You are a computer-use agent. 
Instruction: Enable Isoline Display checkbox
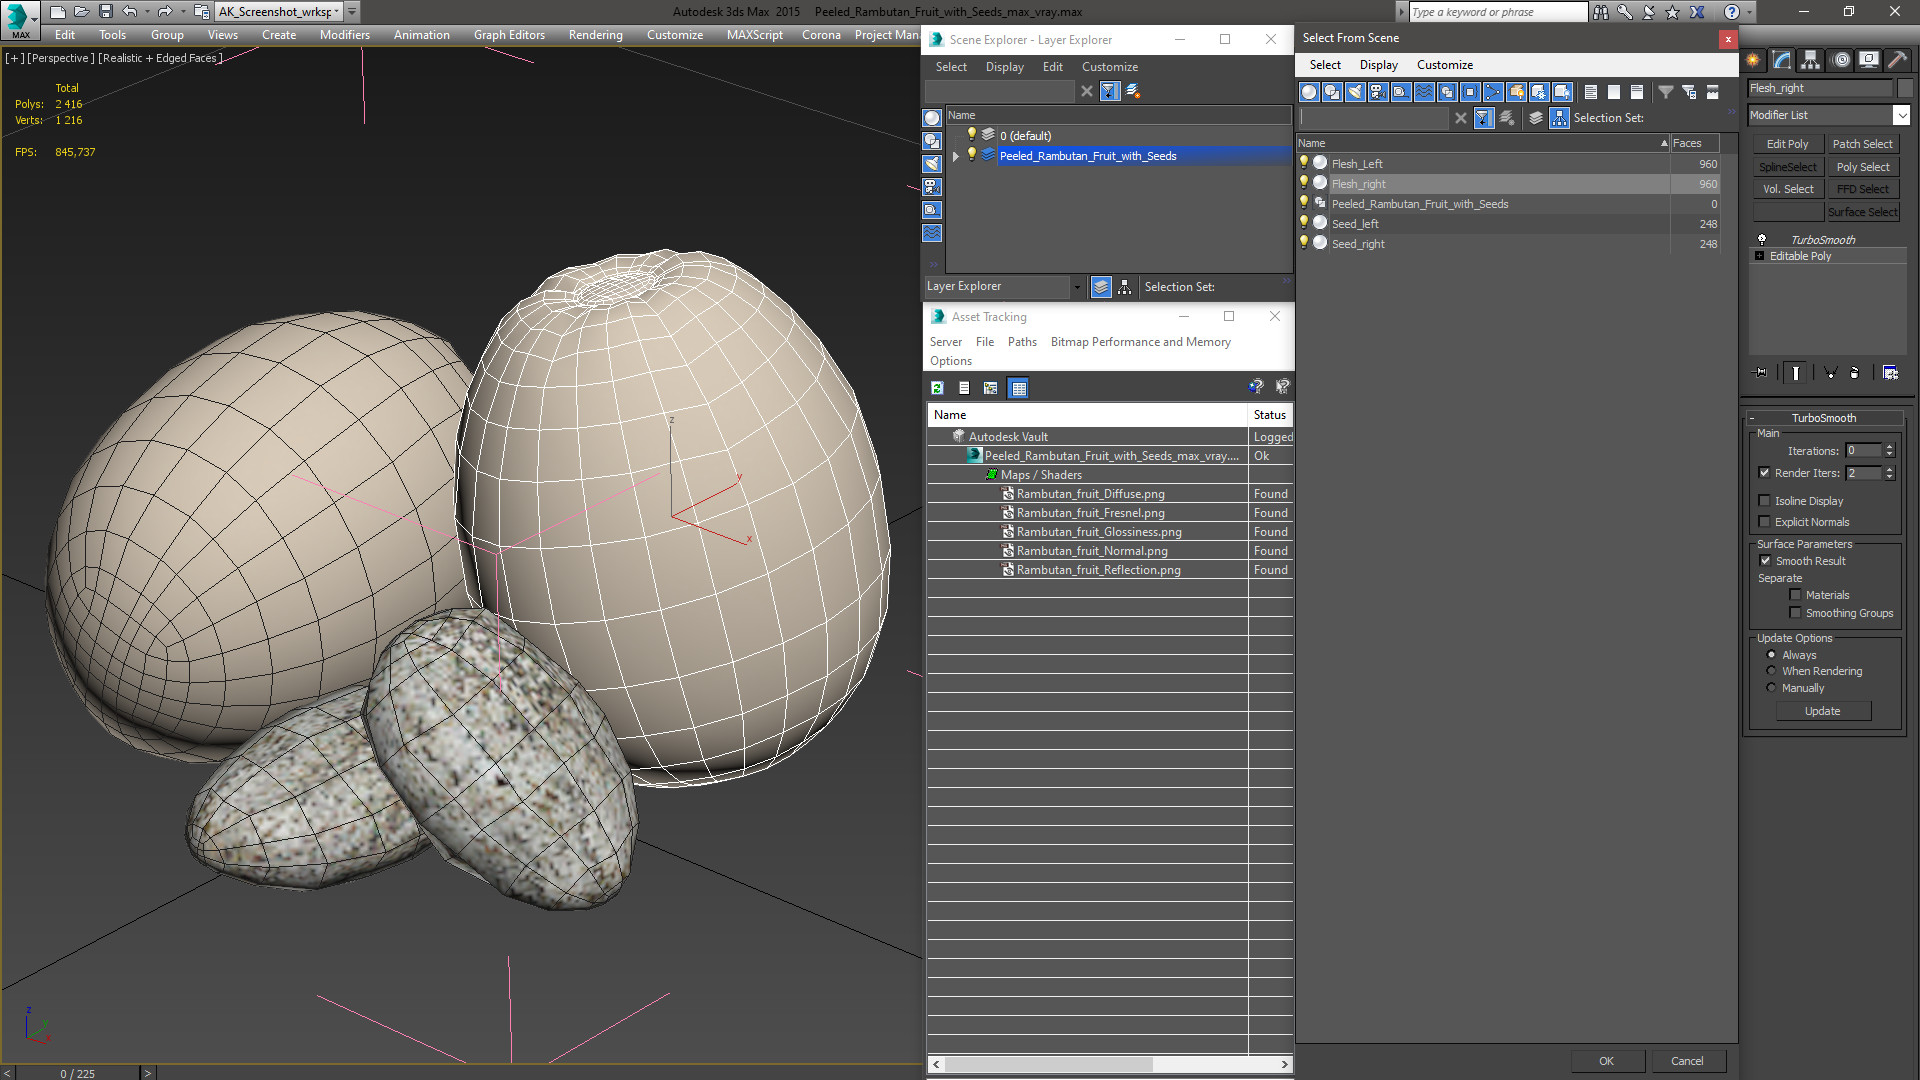(x=1764, y=501)
